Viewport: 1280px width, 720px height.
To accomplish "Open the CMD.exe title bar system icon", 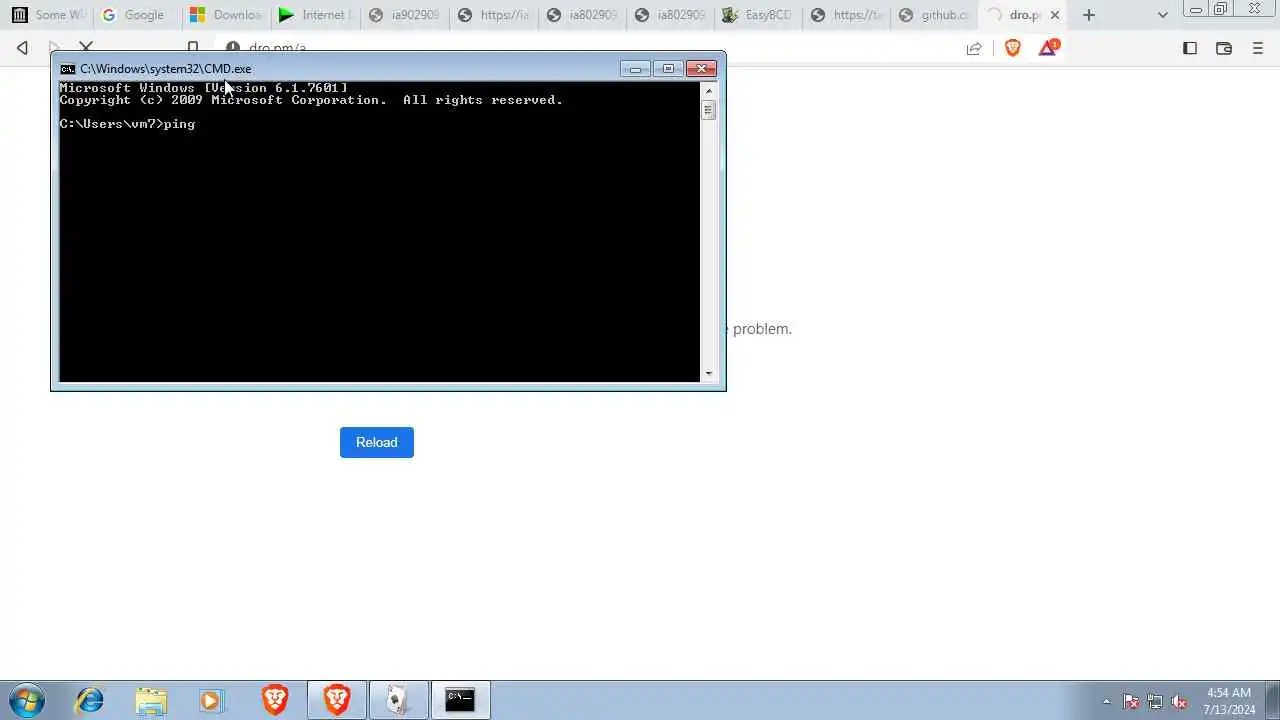I will [x=68, y=69].
